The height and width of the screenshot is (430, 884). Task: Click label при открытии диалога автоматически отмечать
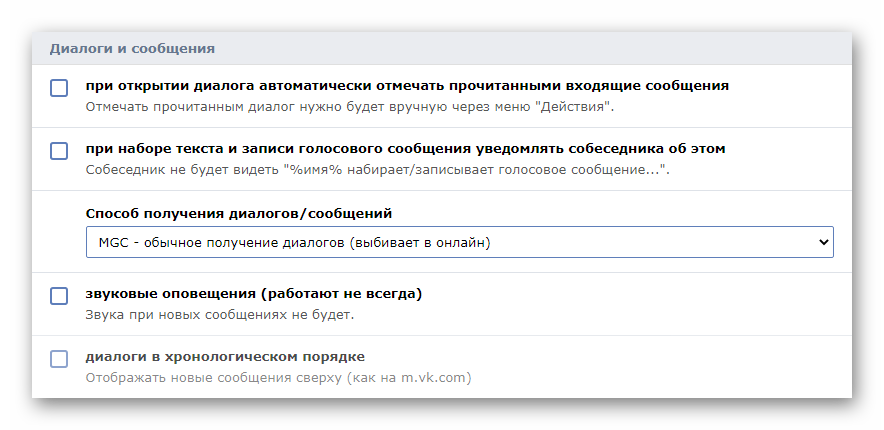pos(407,86)
